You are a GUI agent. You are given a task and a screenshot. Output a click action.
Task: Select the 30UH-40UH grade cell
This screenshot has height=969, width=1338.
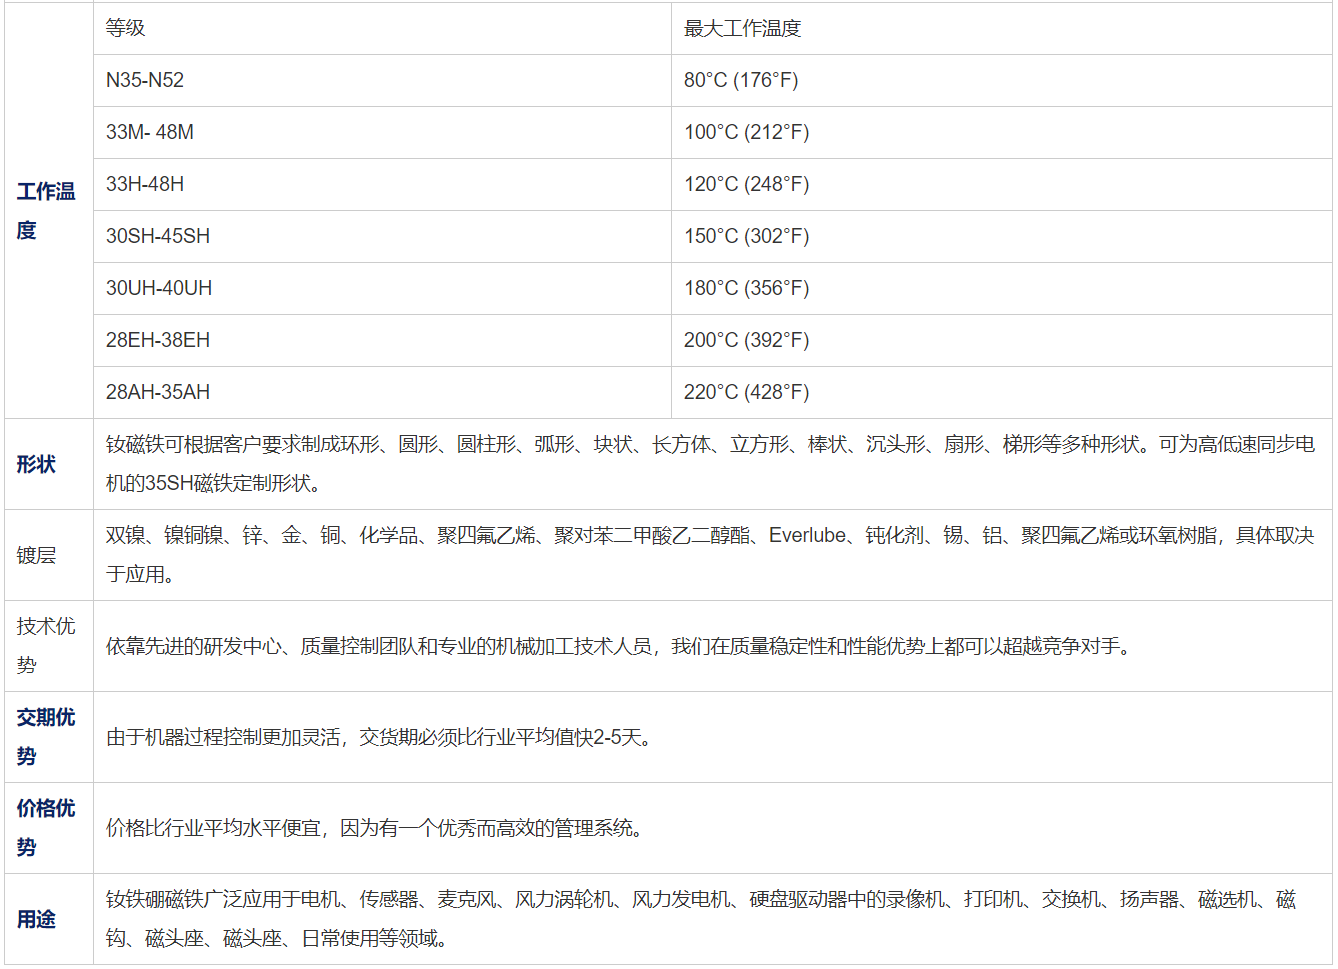coord(159,289)
